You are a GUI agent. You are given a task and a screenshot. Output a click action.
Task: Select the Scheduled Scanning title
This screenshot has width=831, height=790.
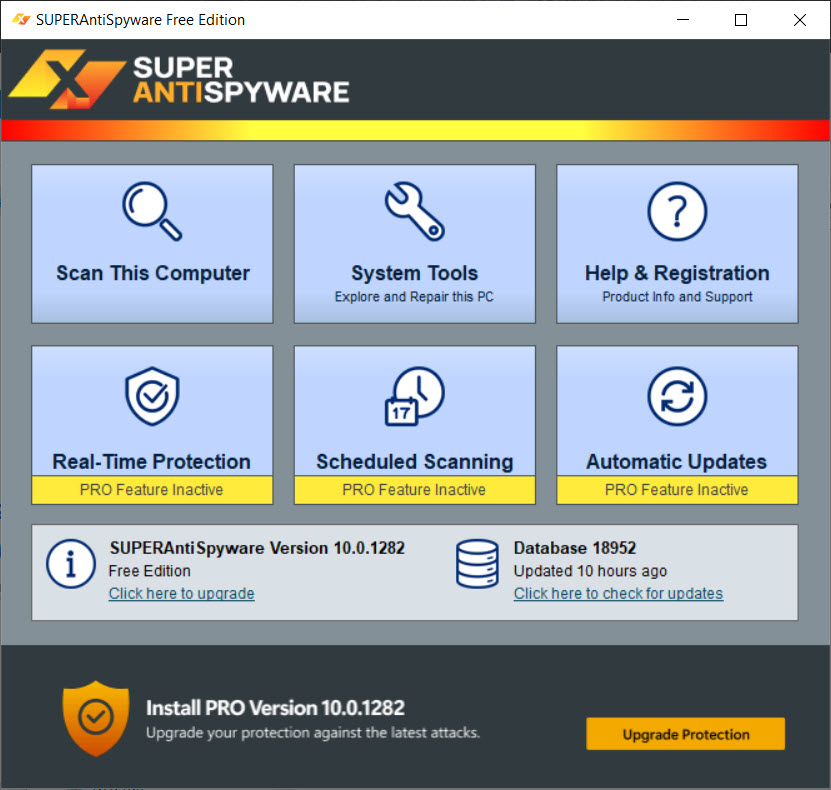pos(414,461)
